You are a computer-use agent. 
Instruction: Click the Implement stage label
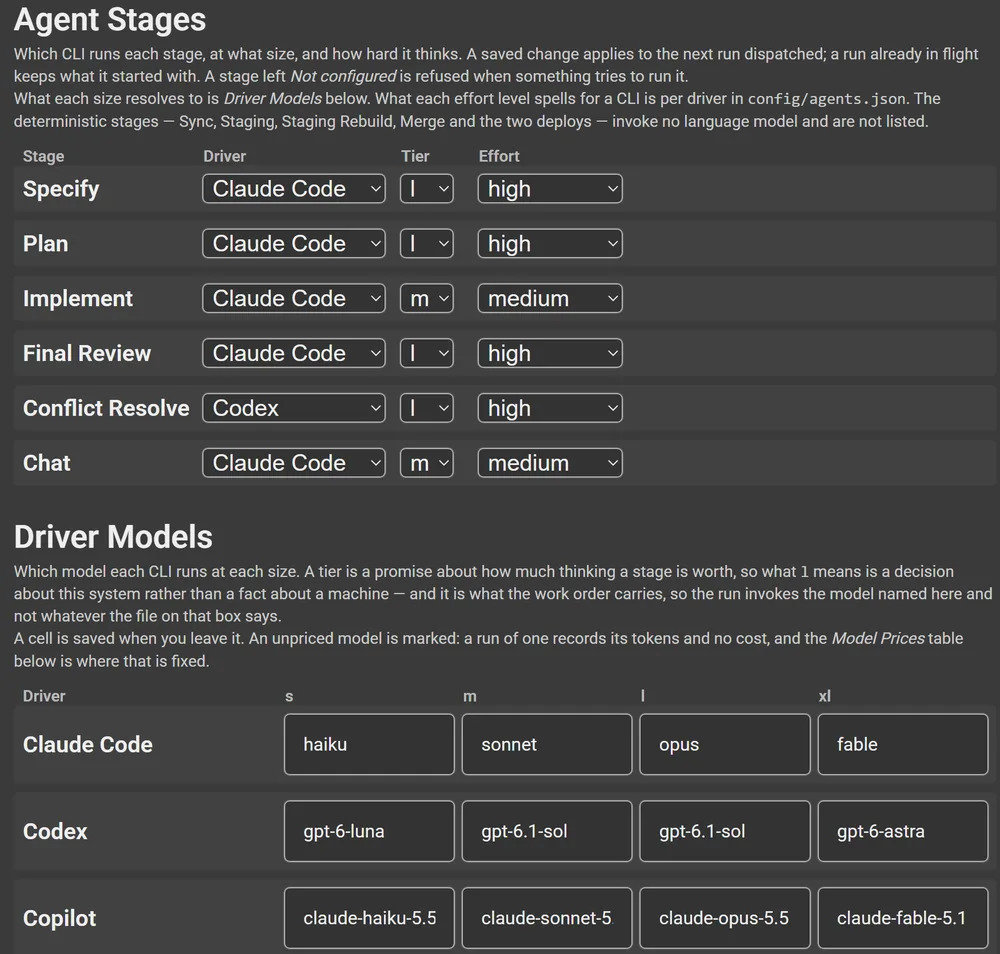[x=78, y=298]
